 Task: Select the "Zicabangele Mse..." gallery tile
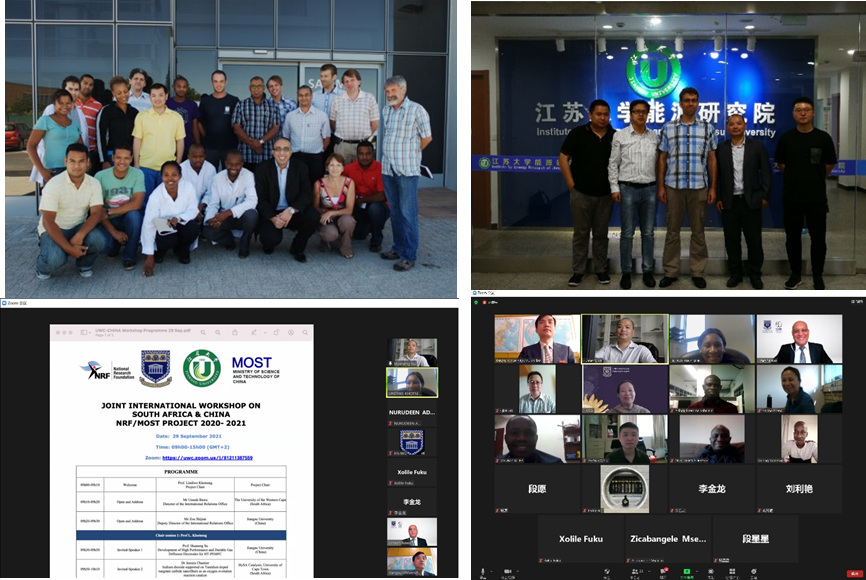(668, 539)
